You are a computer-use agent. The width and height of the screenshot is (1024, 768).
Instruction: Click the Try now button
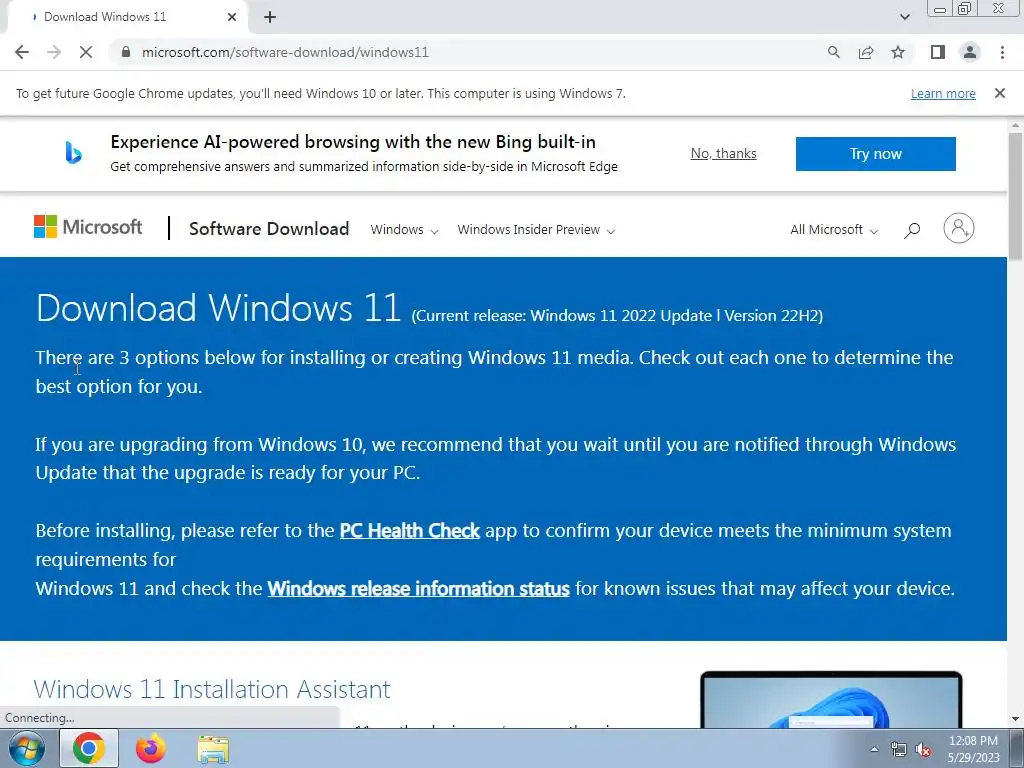point(875,153)
